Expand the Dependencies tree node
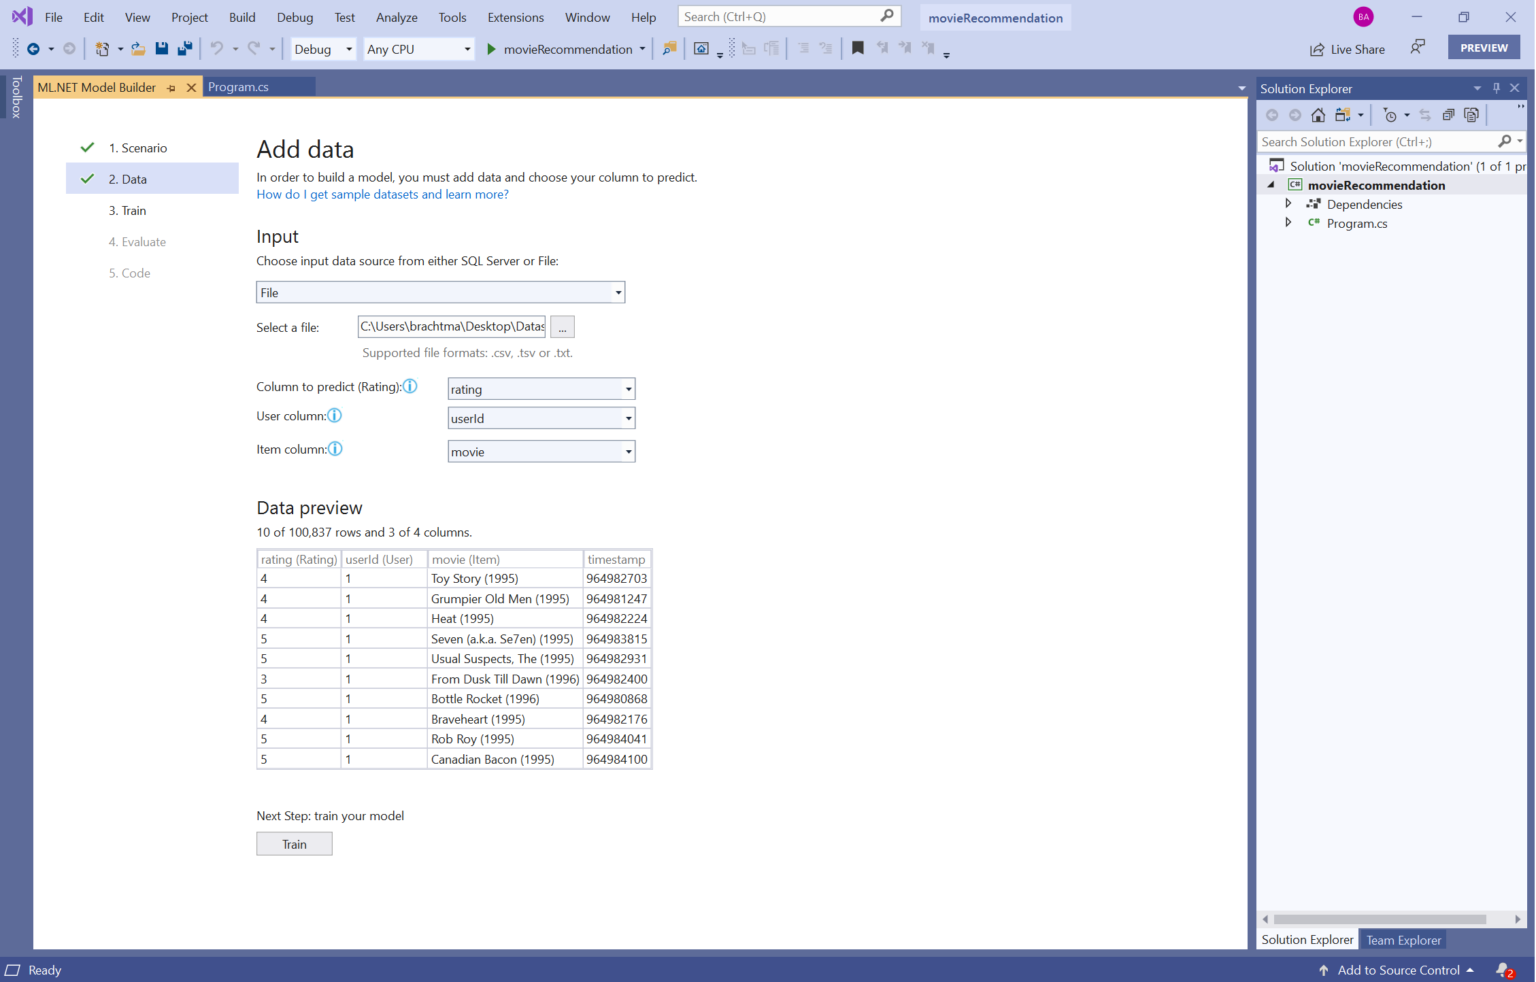This screenshot has height=982, width=1536. [1288, 203]
